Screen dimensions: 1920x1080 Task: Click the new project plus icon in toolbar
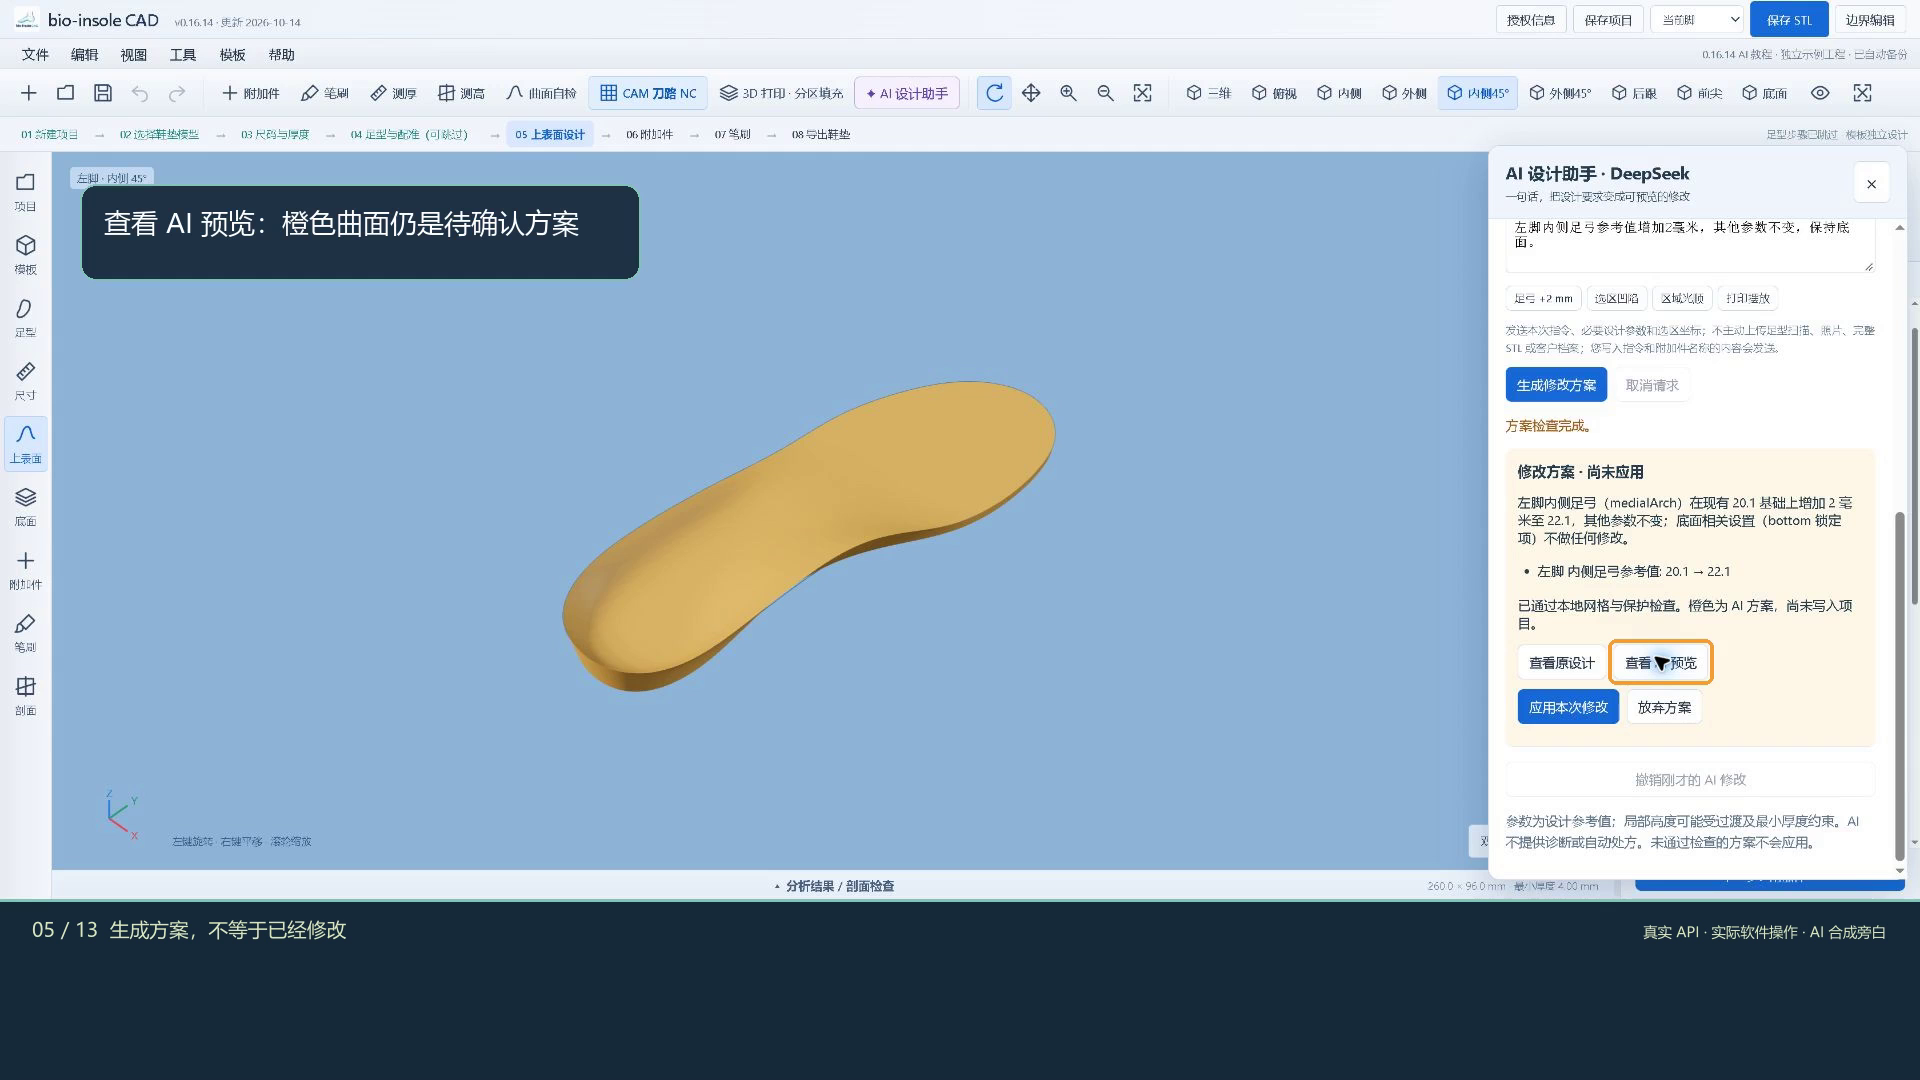pos(28,93)
